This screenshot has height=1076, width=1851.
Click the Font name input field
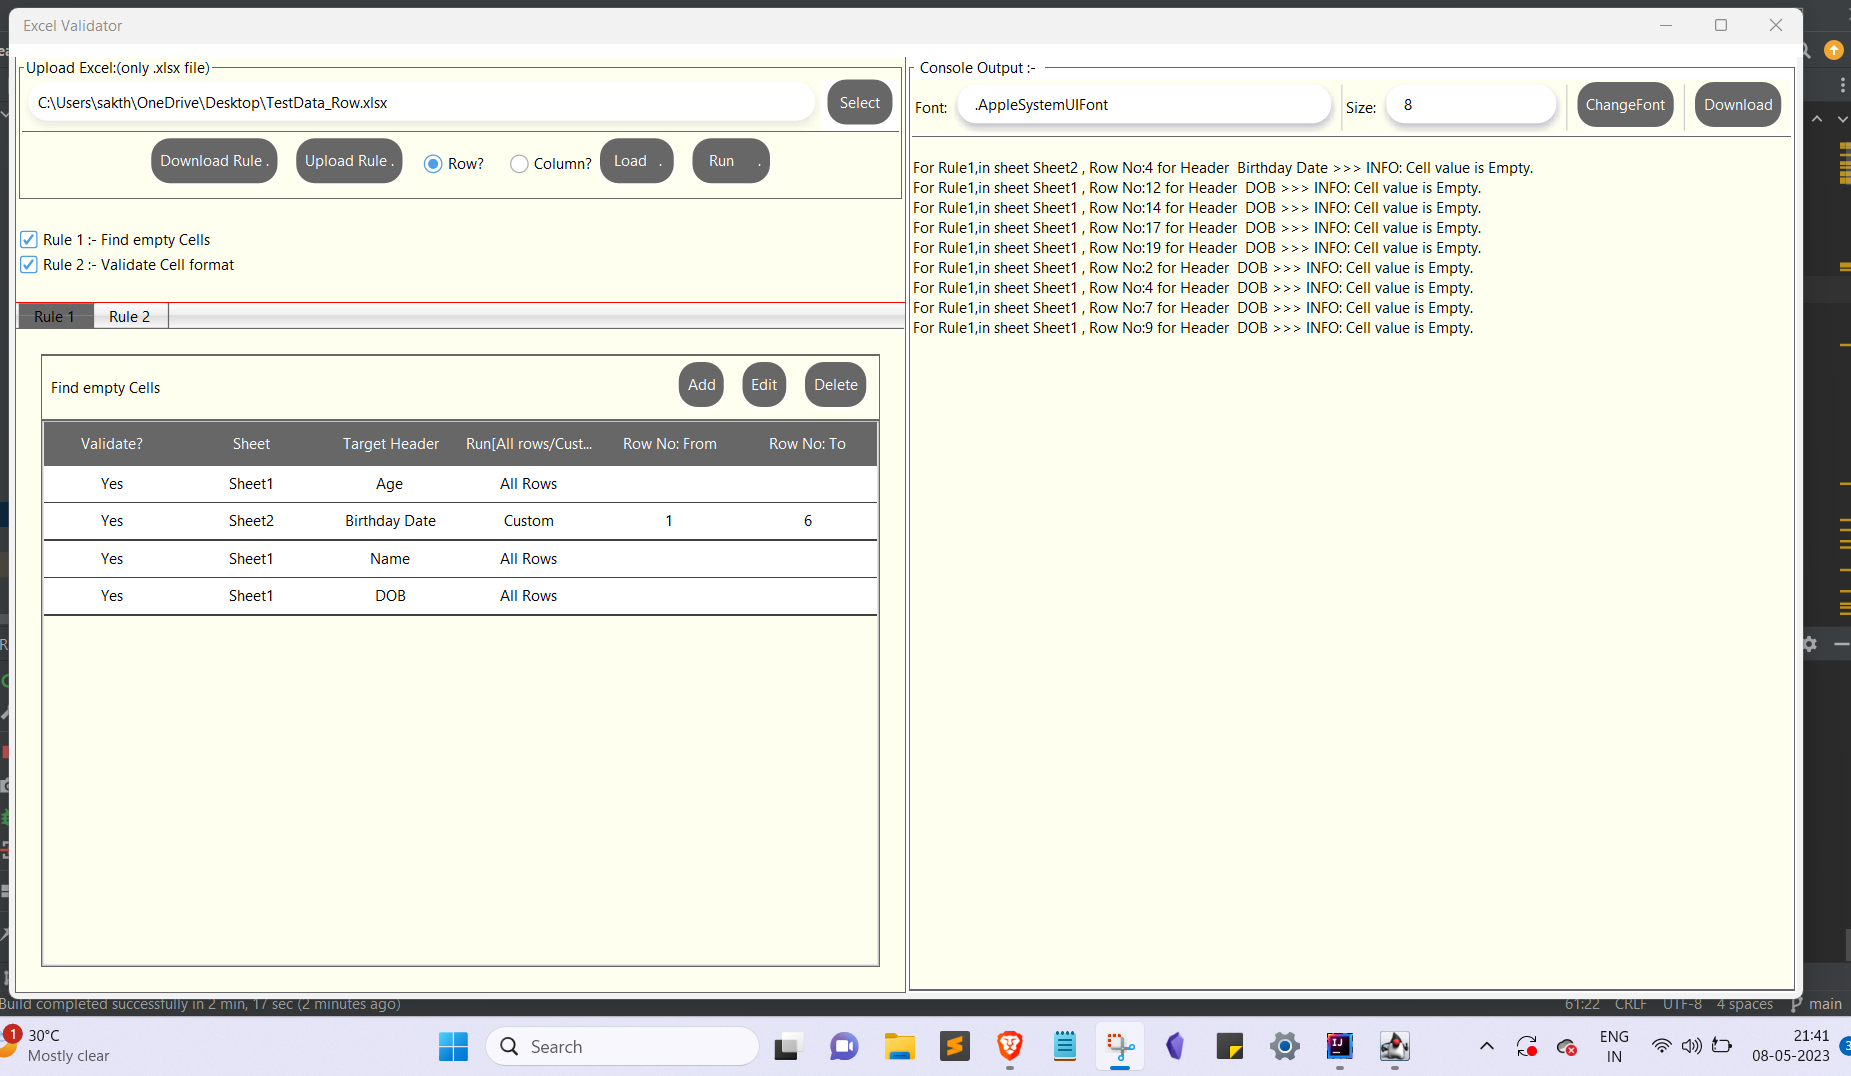coord(1143,105)
